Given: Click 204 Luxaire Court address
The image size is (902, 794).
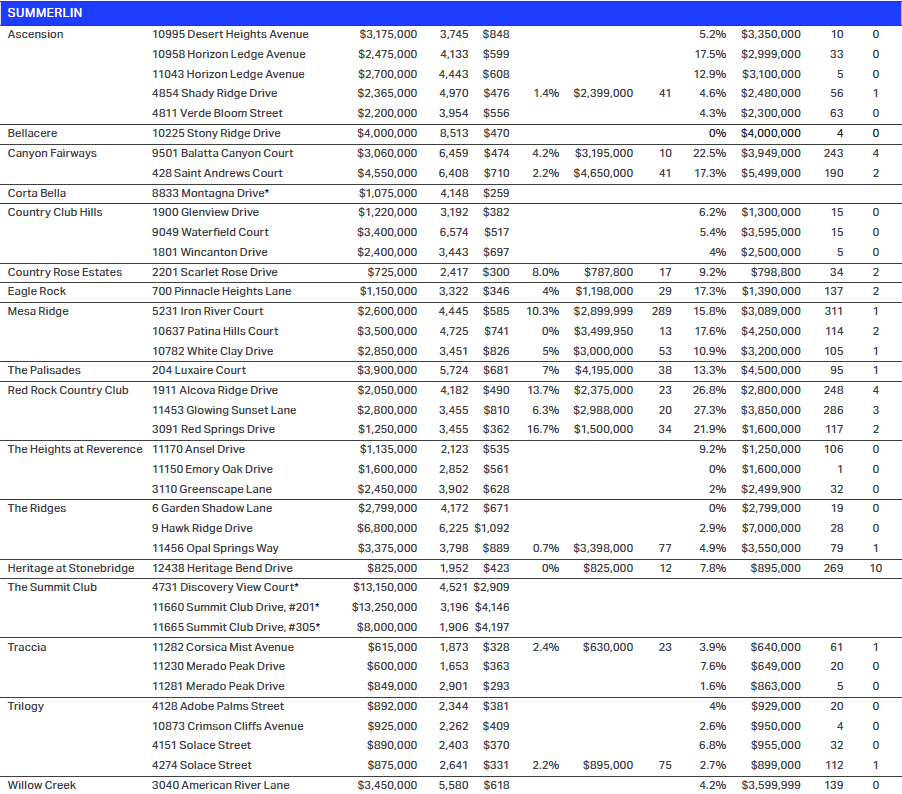Looking at the screenshot, I should coord(199,370).
